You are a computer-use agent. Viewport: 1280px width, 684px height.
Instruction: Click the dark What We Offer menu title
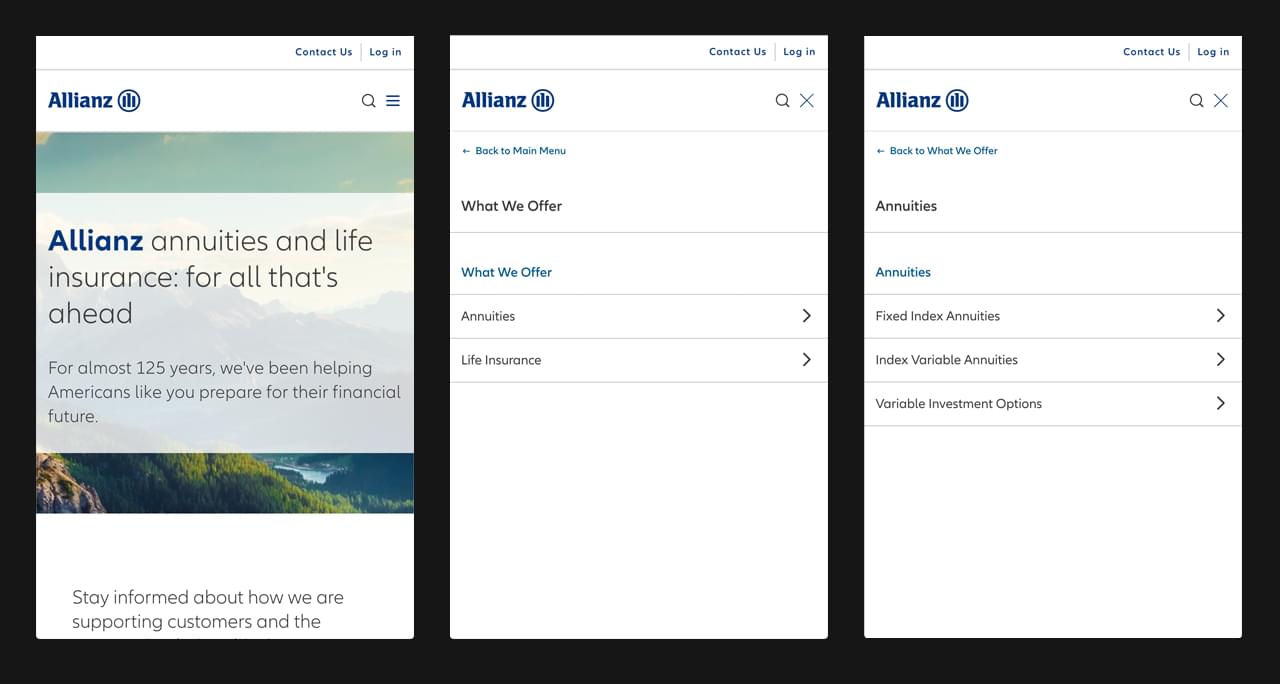coord(511,206)
